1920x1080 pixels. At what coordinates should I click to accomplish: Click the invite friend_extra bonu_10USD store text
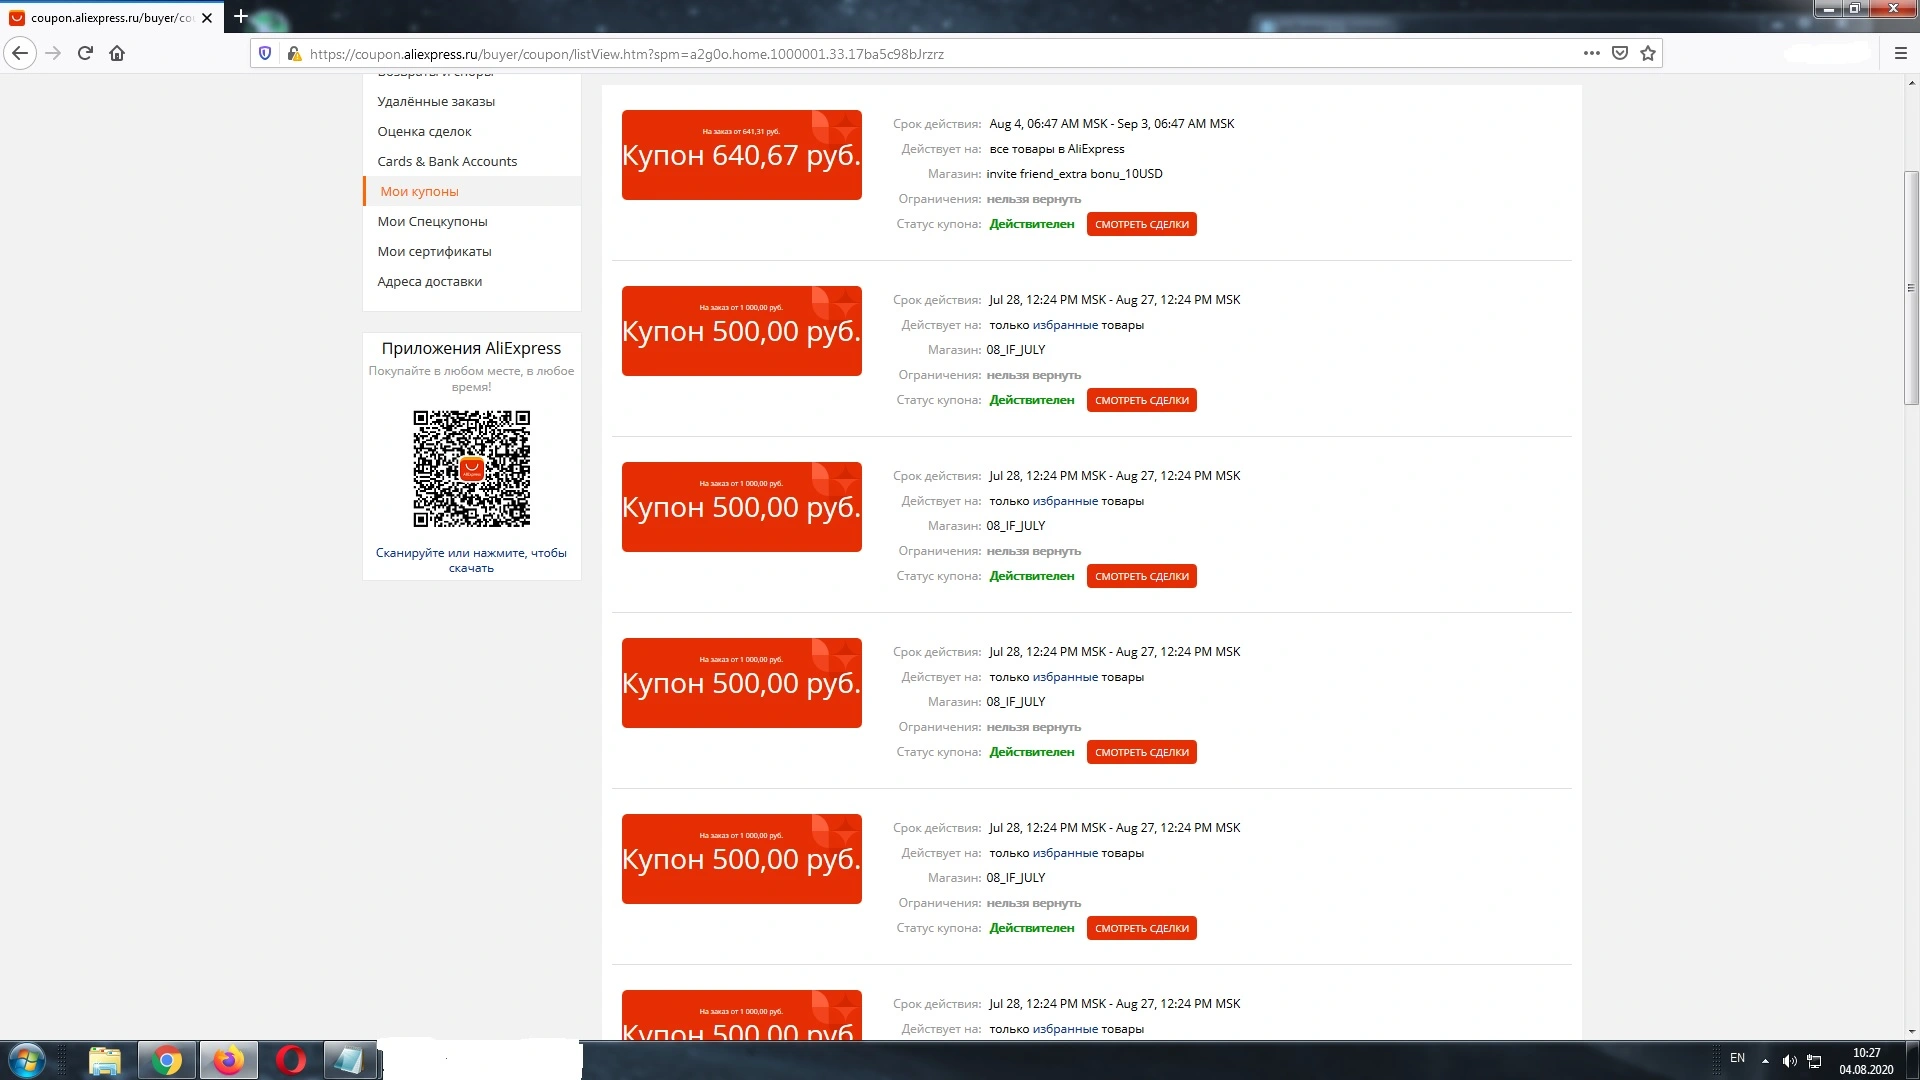[x=1075, y=174]
